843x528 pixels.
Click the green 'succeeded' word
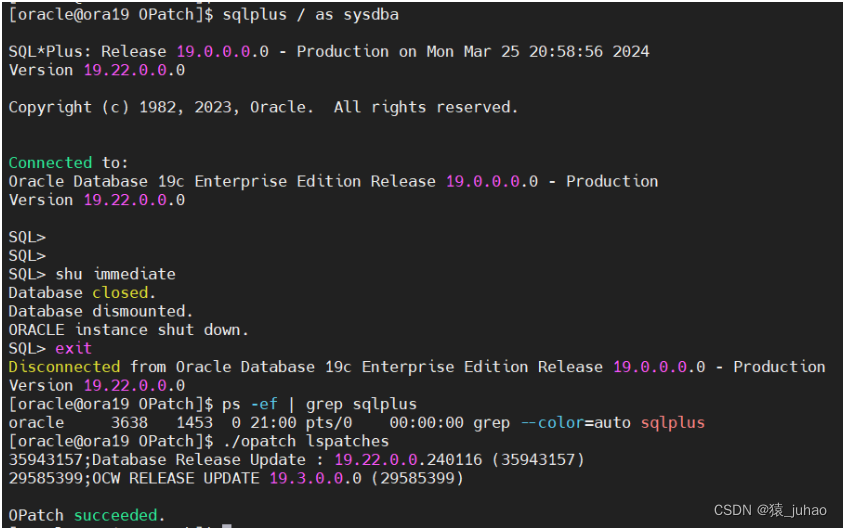pyautogui.click(x=116, y=516)
